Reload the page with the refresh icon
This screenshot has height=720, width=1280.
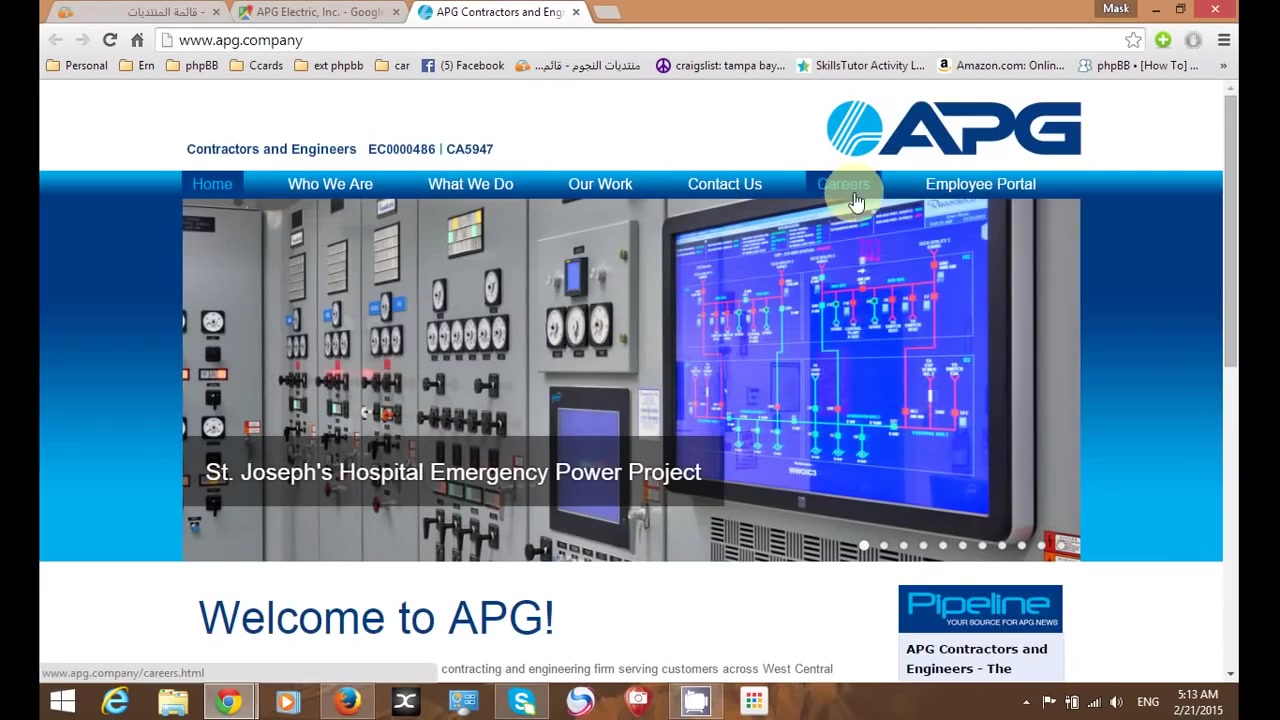[110, 40]
